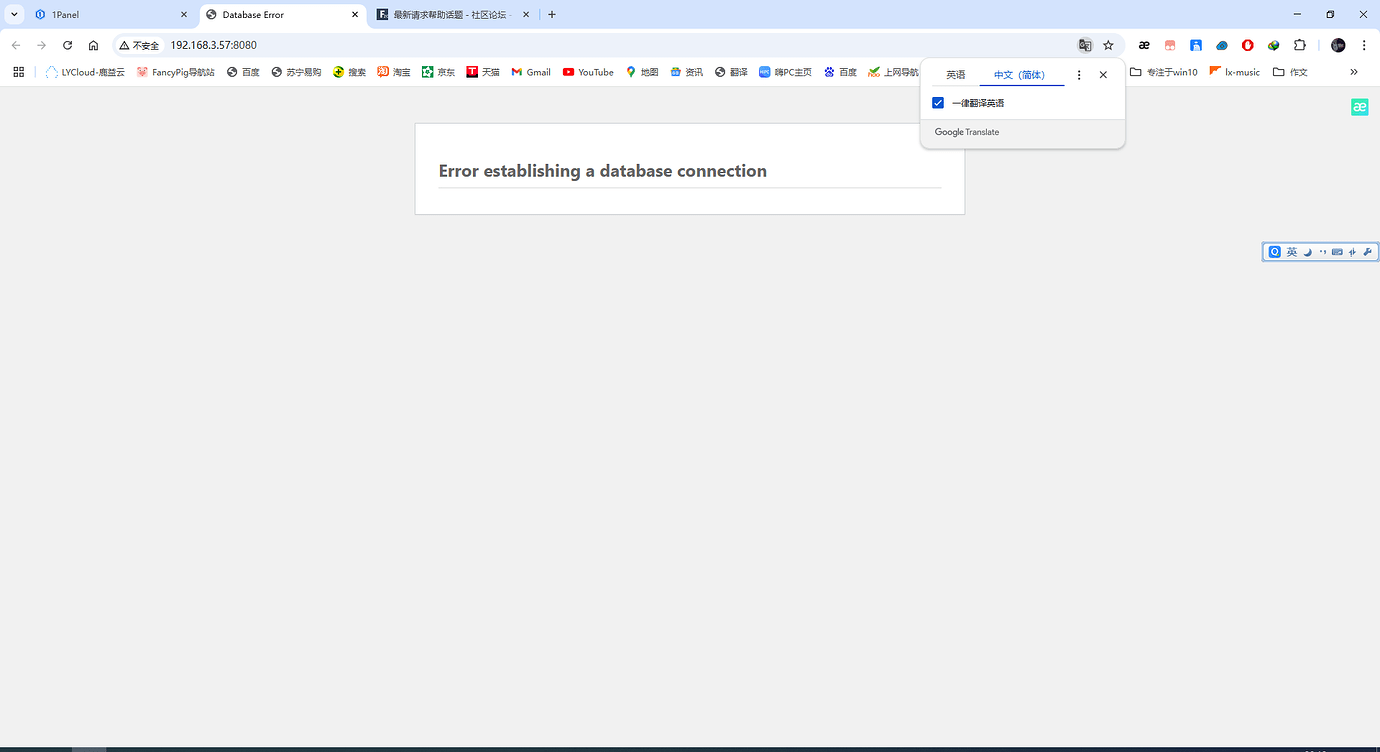Close the translate popup
This screenshot has height=752, width=1380.
1103,75
